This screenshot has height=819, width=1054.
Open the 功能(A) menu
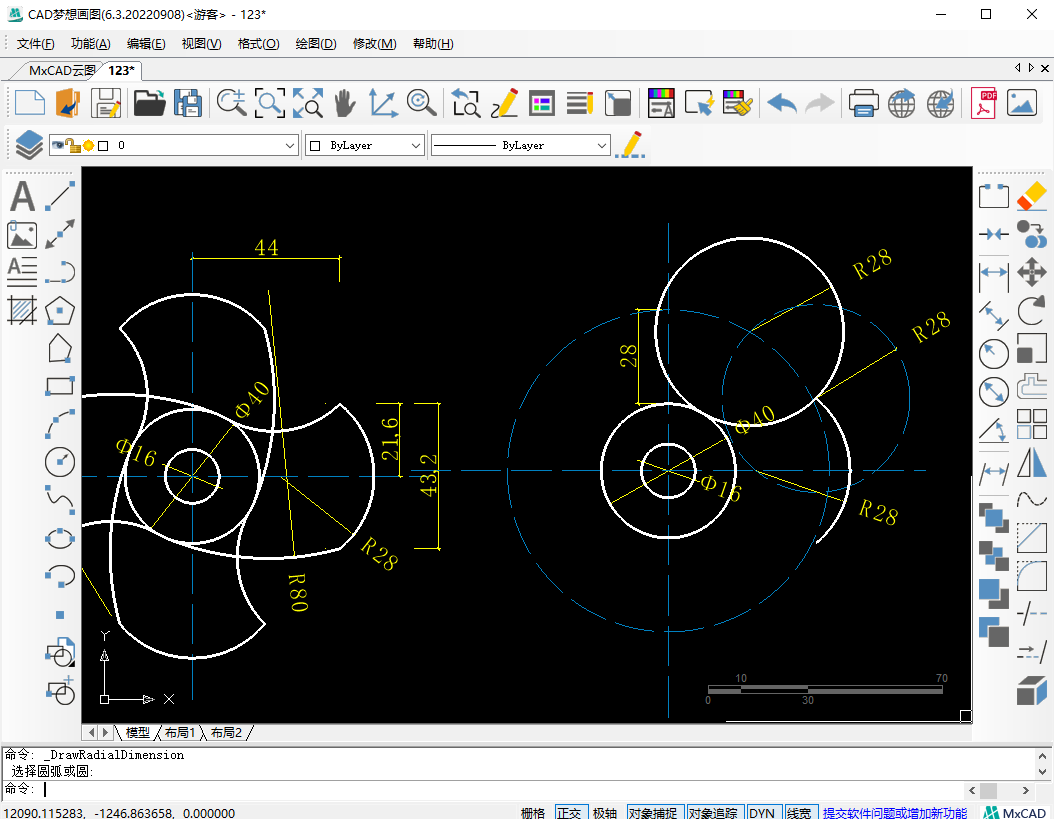[90, 44]
